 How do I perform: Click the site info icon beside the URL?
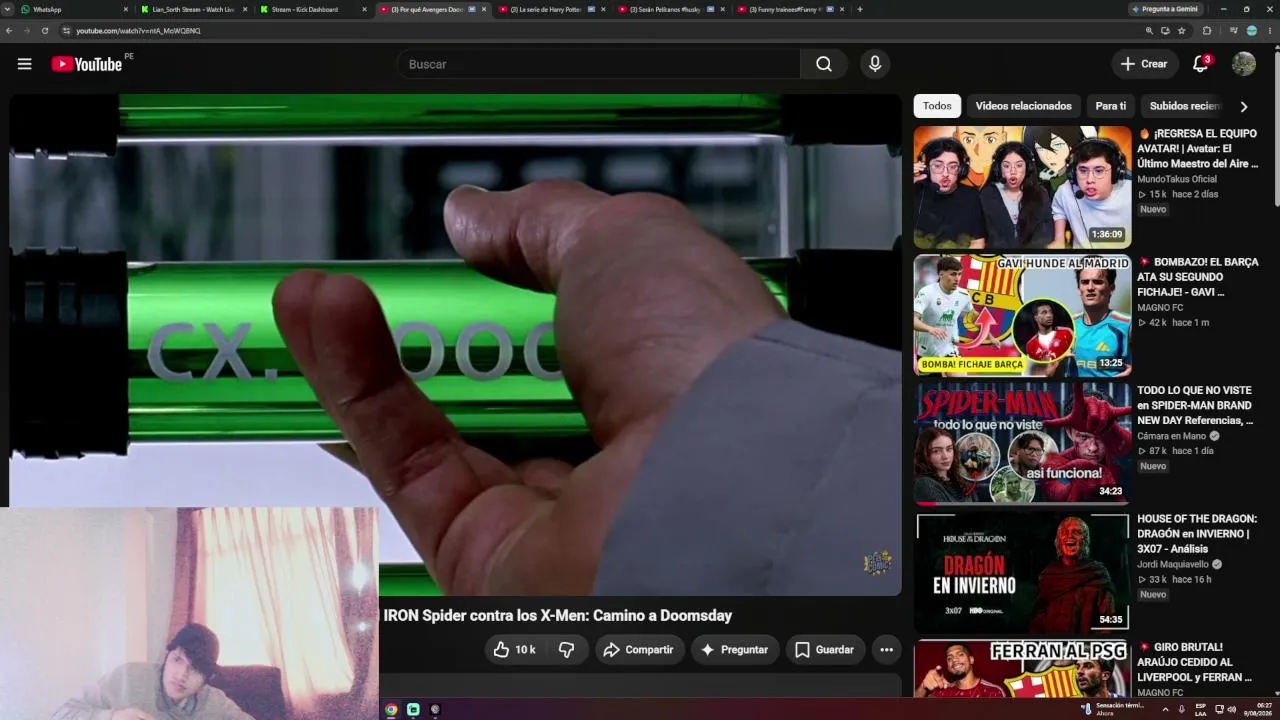66,31
